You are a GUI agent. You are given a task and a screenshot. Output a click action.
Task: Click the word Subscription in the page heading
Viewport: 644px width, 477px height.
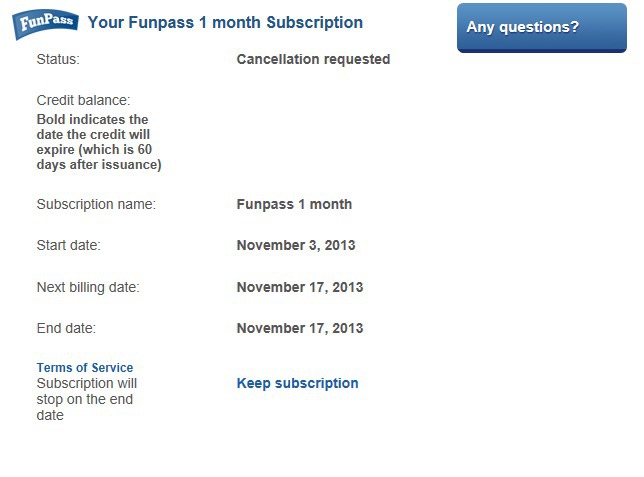[x=315, y=23]
